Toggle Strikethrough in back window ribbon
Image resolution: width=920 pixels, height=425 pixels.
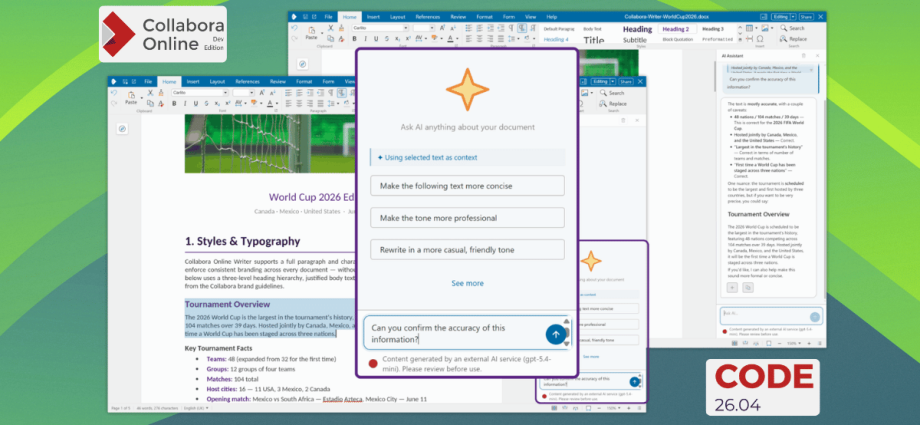pyautogui.click(x=387, y=39)
